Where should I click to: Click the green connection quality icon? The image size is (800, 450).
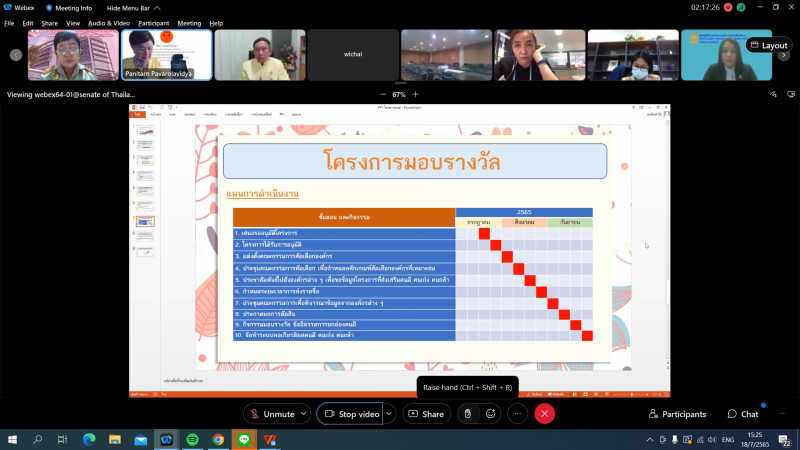click(x=741, y=7)
